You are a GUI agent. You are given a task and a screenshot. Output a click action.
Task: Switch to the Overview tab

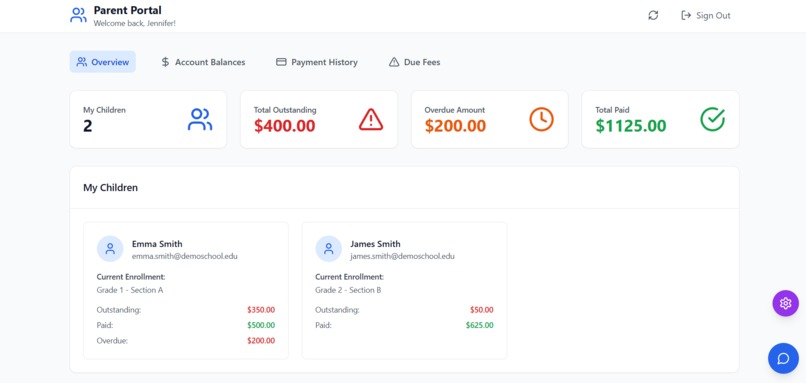(103, 62)
